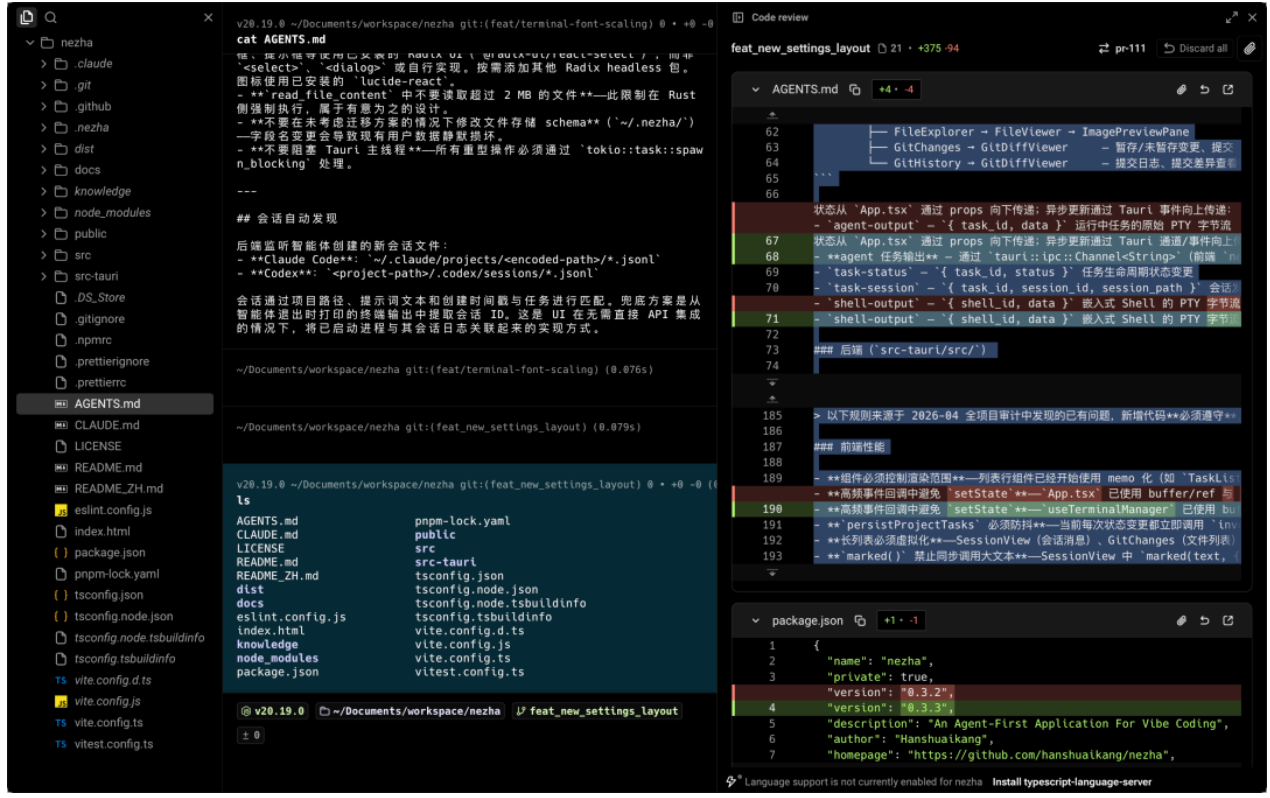Expand hidden lines below line 193 in AGENTS.md
Screen dimensions: 1270x798
pyautogui.click(x=771, y=573)
